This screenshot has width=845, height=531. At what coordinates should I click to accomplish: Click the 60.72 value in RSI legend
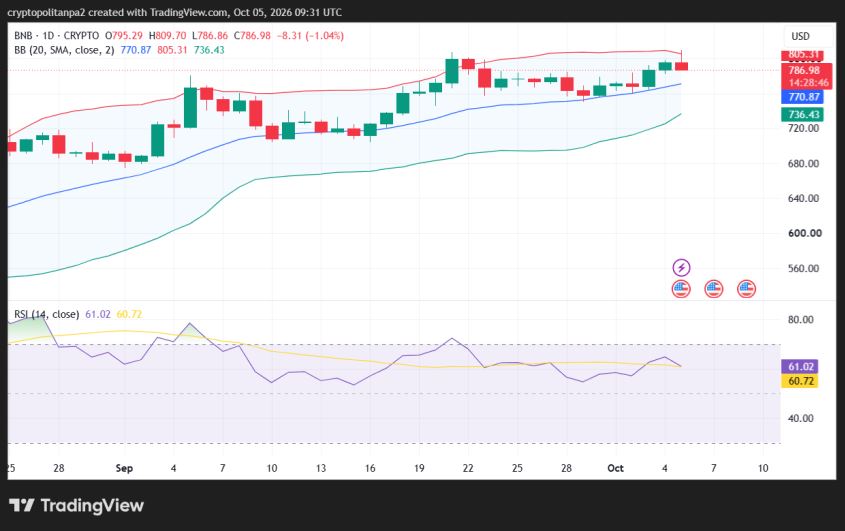(x=129, y=314)
